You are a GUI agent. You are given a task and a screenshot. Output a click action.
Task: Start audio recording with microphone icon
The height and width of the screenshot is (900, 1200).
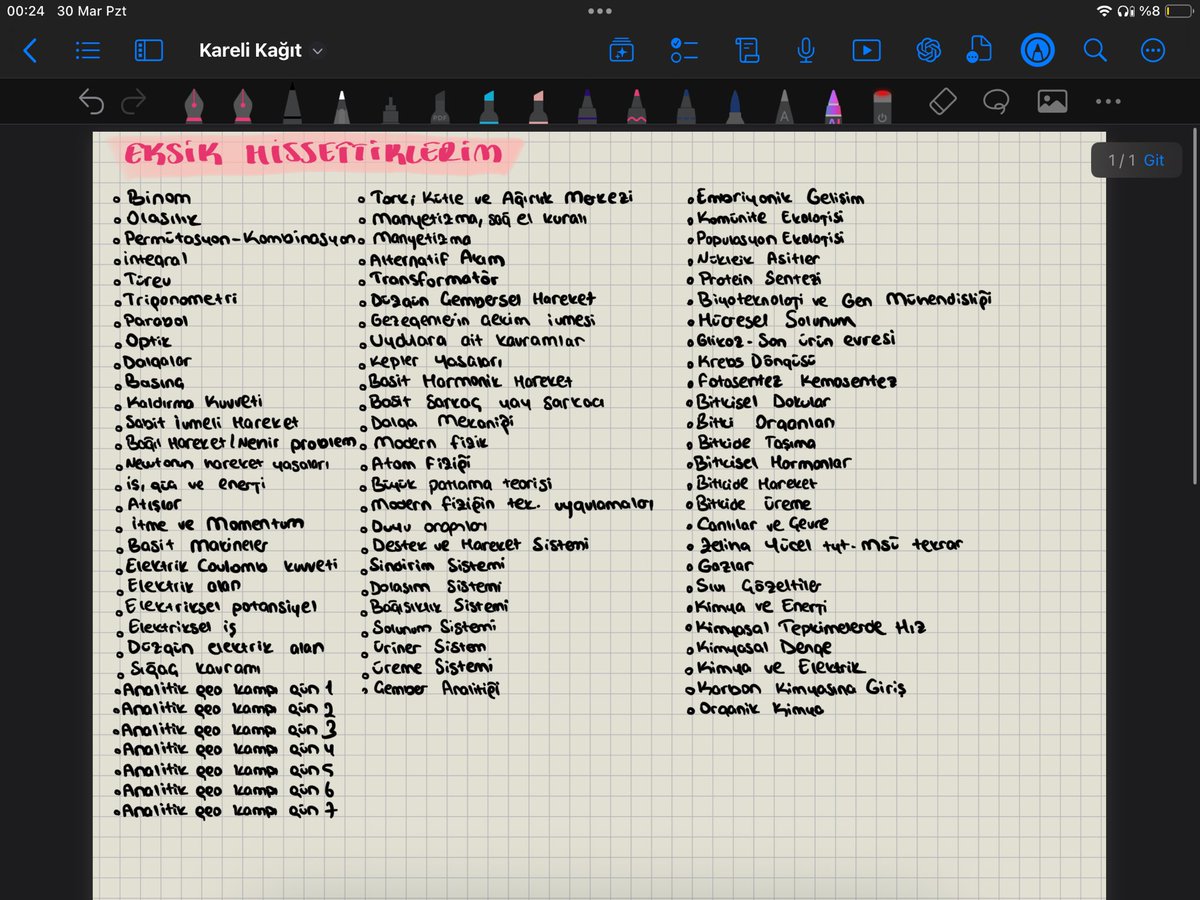805,51
